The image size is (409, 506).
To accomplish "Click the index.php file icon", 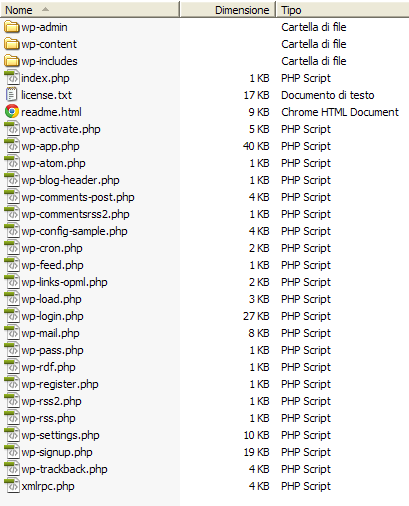I will [12, 78].
